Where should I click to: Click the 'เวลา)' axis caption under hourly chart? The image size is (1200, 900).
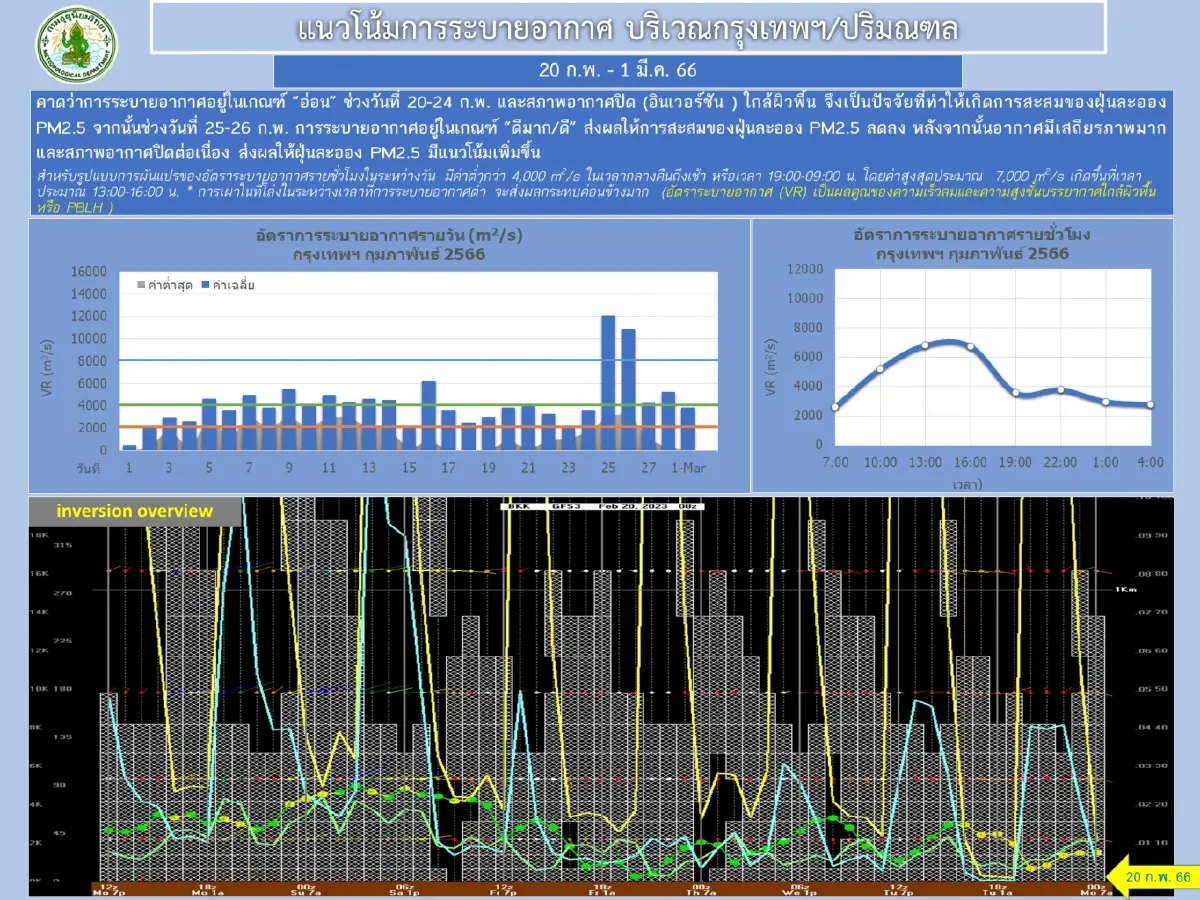tap(967, 484)
